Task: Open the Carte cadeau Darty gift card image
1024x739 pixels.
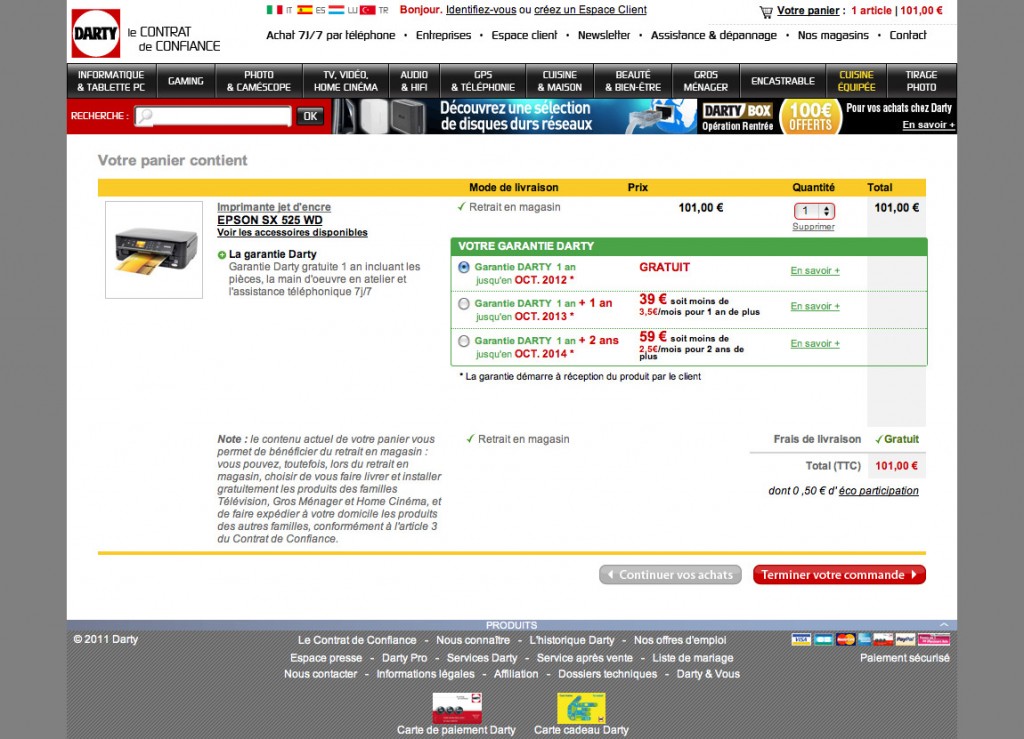Action: 581,708
